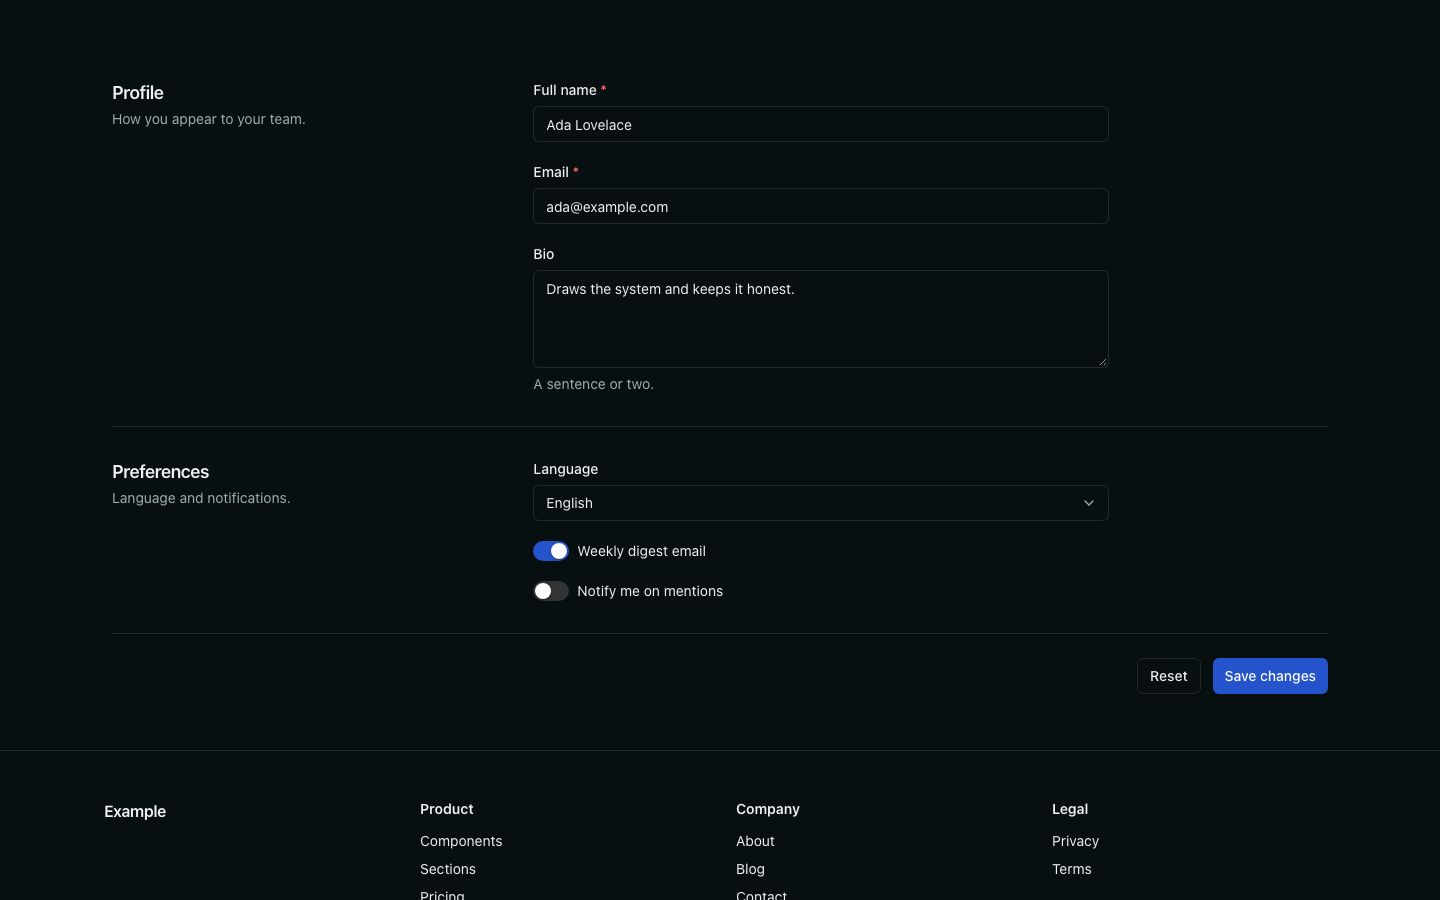Click the Preferences section heading
1440x900 pixels.
click(160, 471)
